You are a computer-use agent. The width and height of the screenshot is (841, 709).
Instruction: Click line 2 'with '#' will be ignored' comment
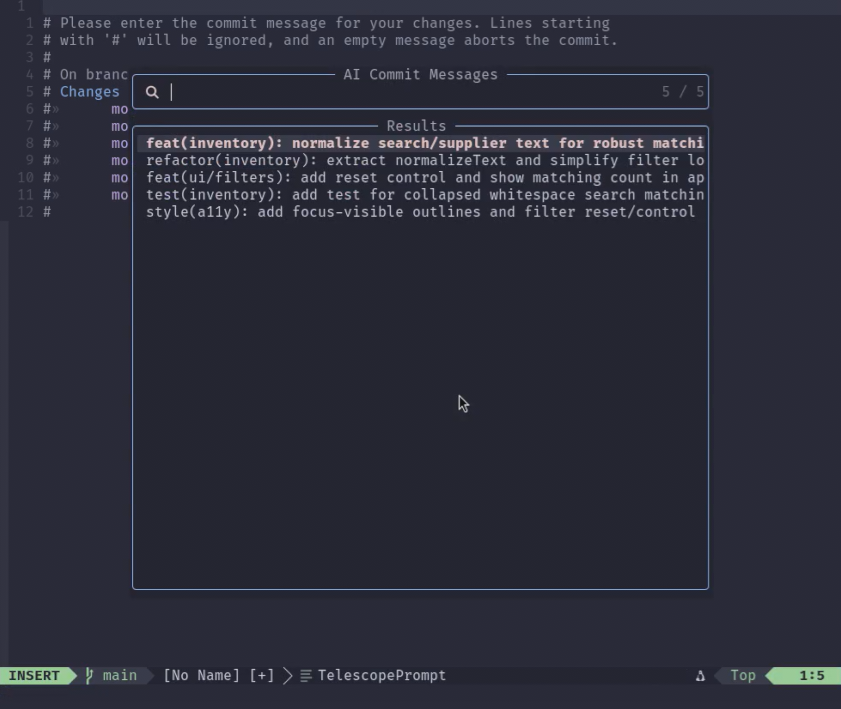(x=330, y=40)
